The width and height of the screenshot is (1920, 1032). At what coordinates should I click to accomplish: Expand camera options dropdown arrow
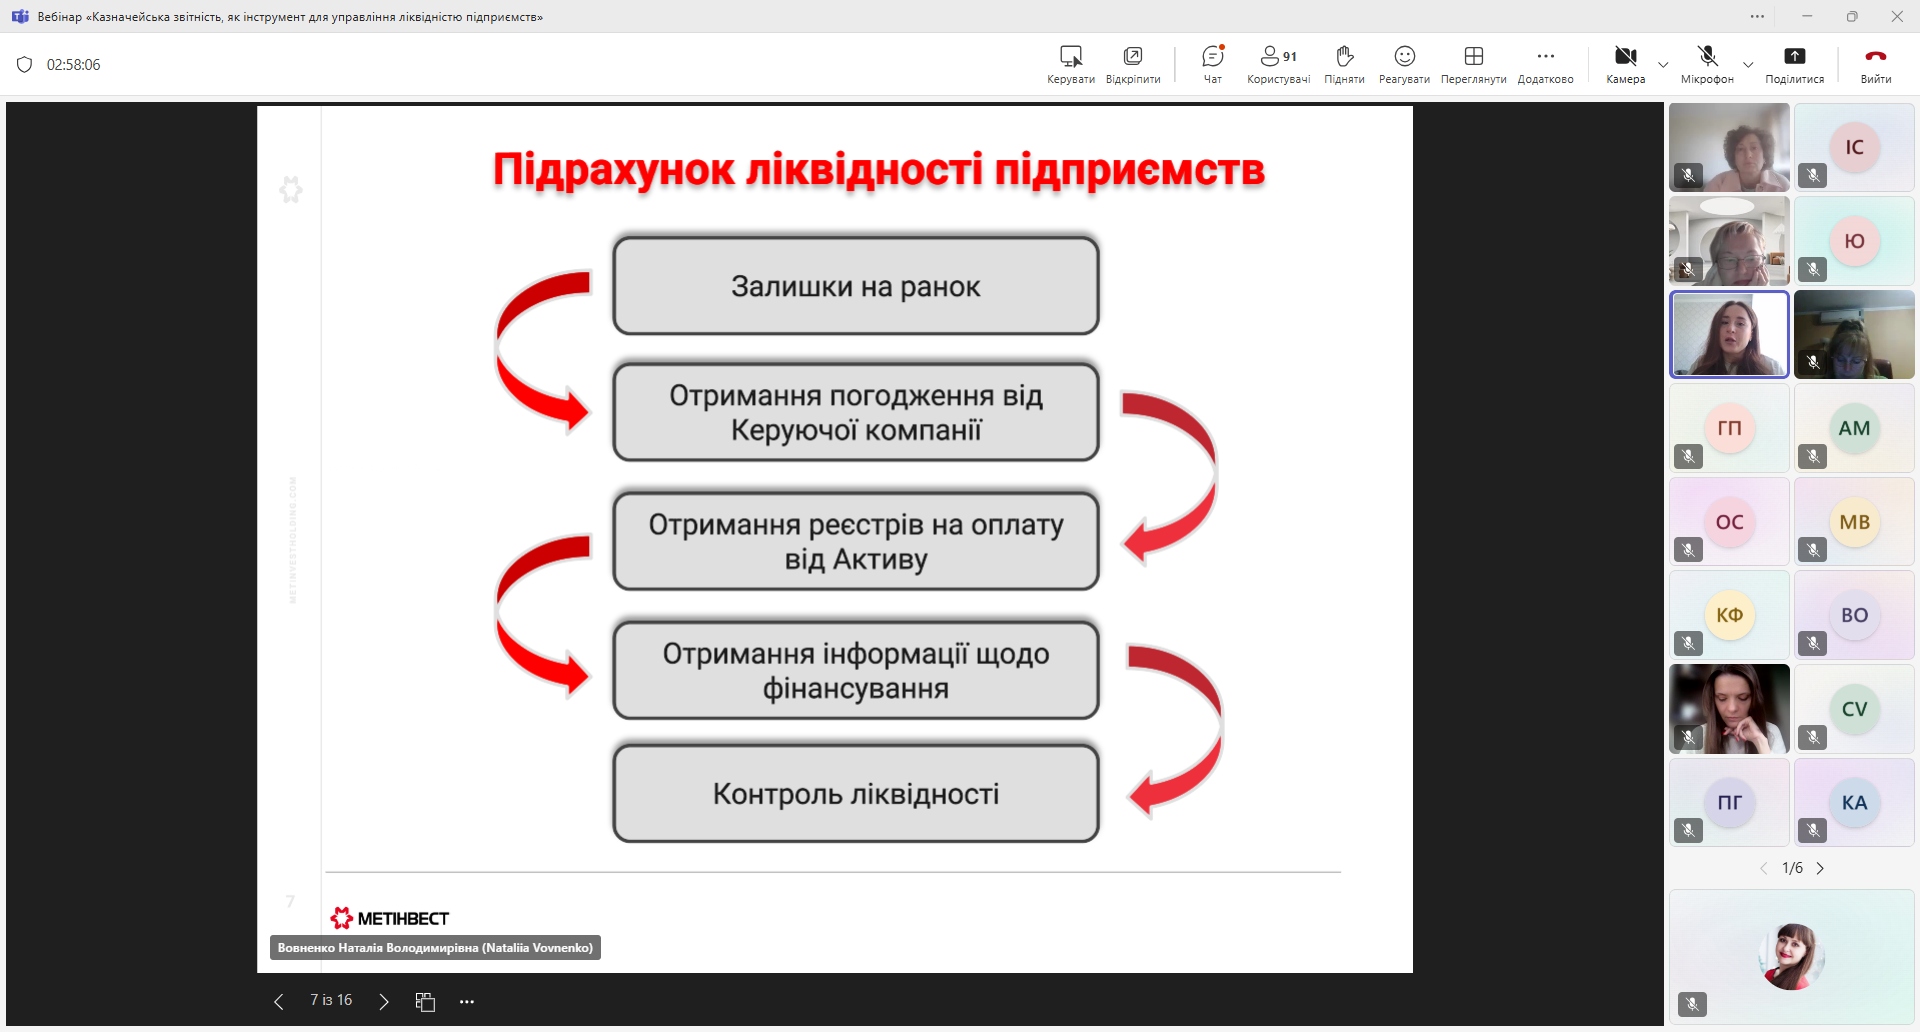pyautogui.click(x=1663, y=65)
